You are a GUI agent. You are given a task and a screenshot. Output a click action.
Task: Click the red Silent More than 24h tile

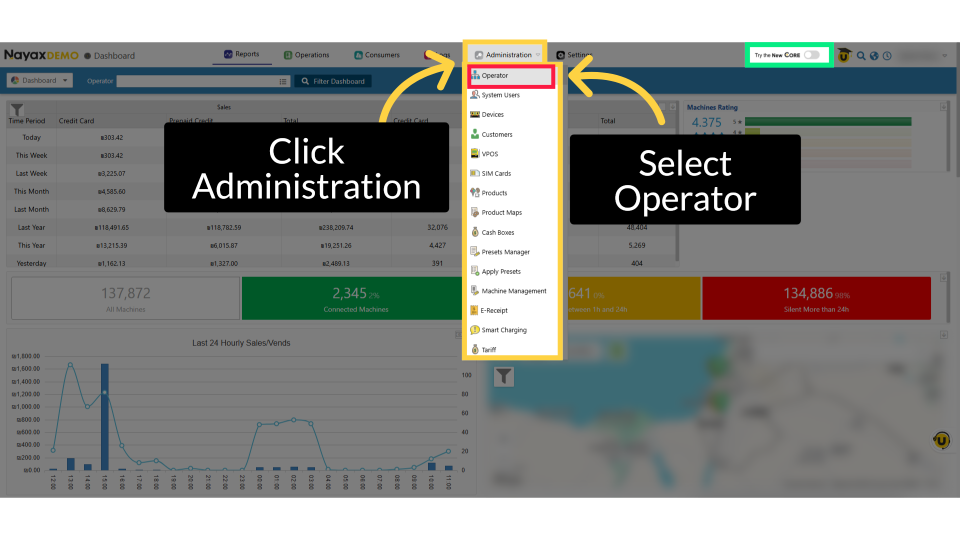click(816, 298)
